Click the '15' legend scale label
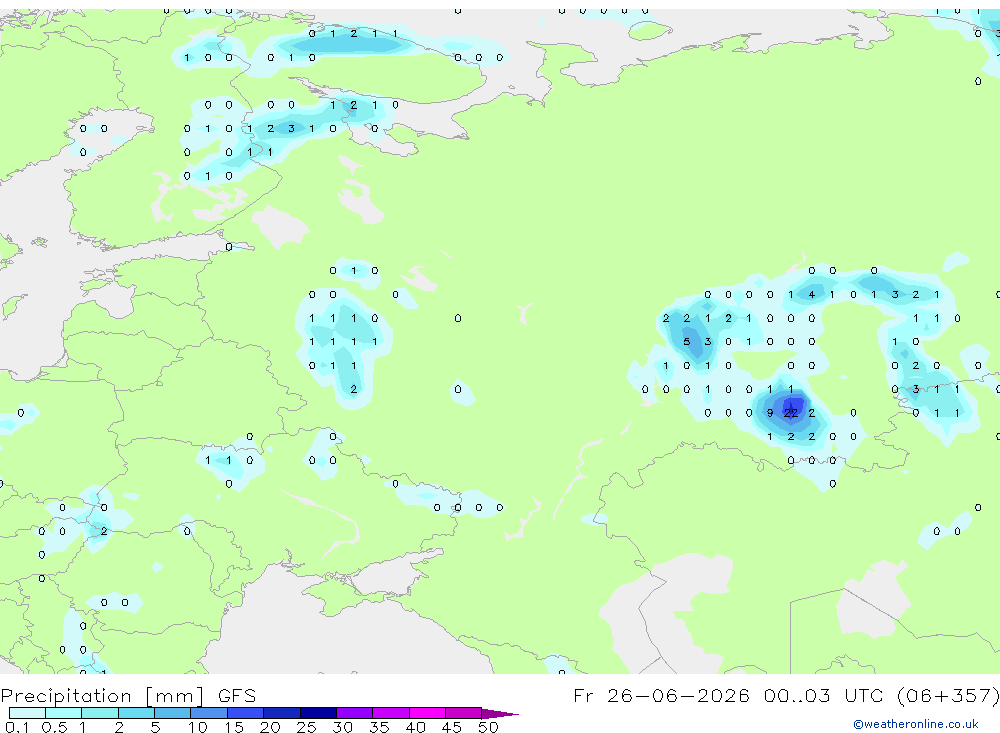 point(233,727)
